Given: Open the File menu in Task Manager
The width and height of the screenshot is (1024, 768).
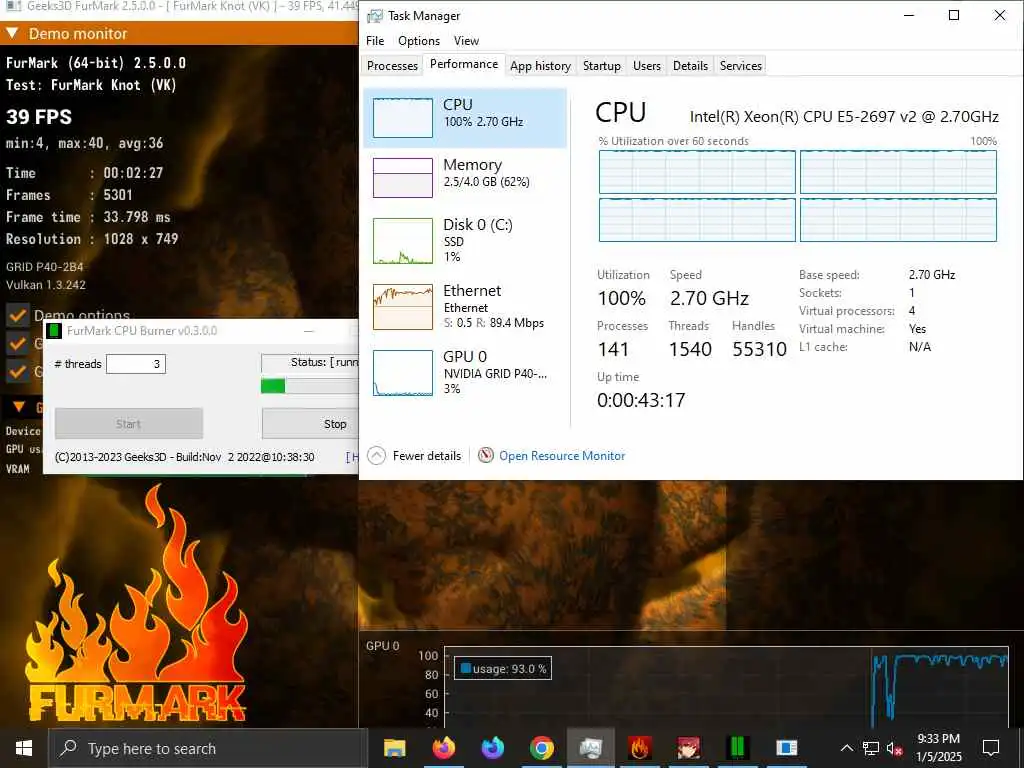Looking at the screenshot, I should pos(375,40).
